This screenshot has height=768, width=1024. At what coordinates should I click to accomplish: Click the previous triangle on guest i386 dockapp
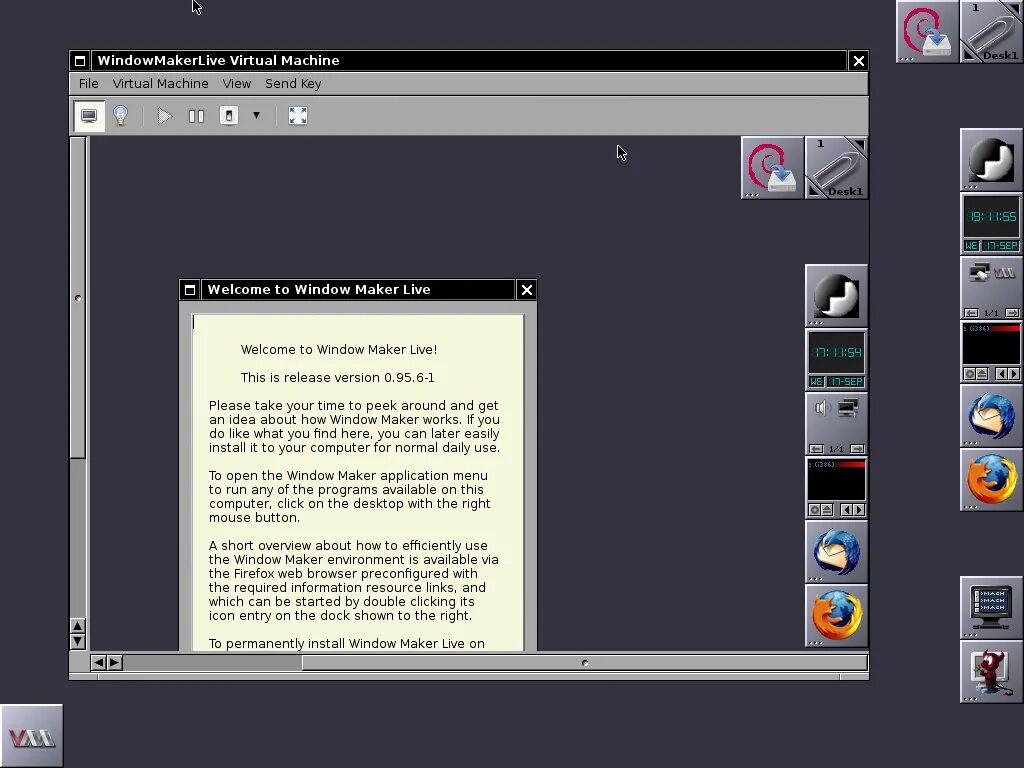tap(846, 509)
